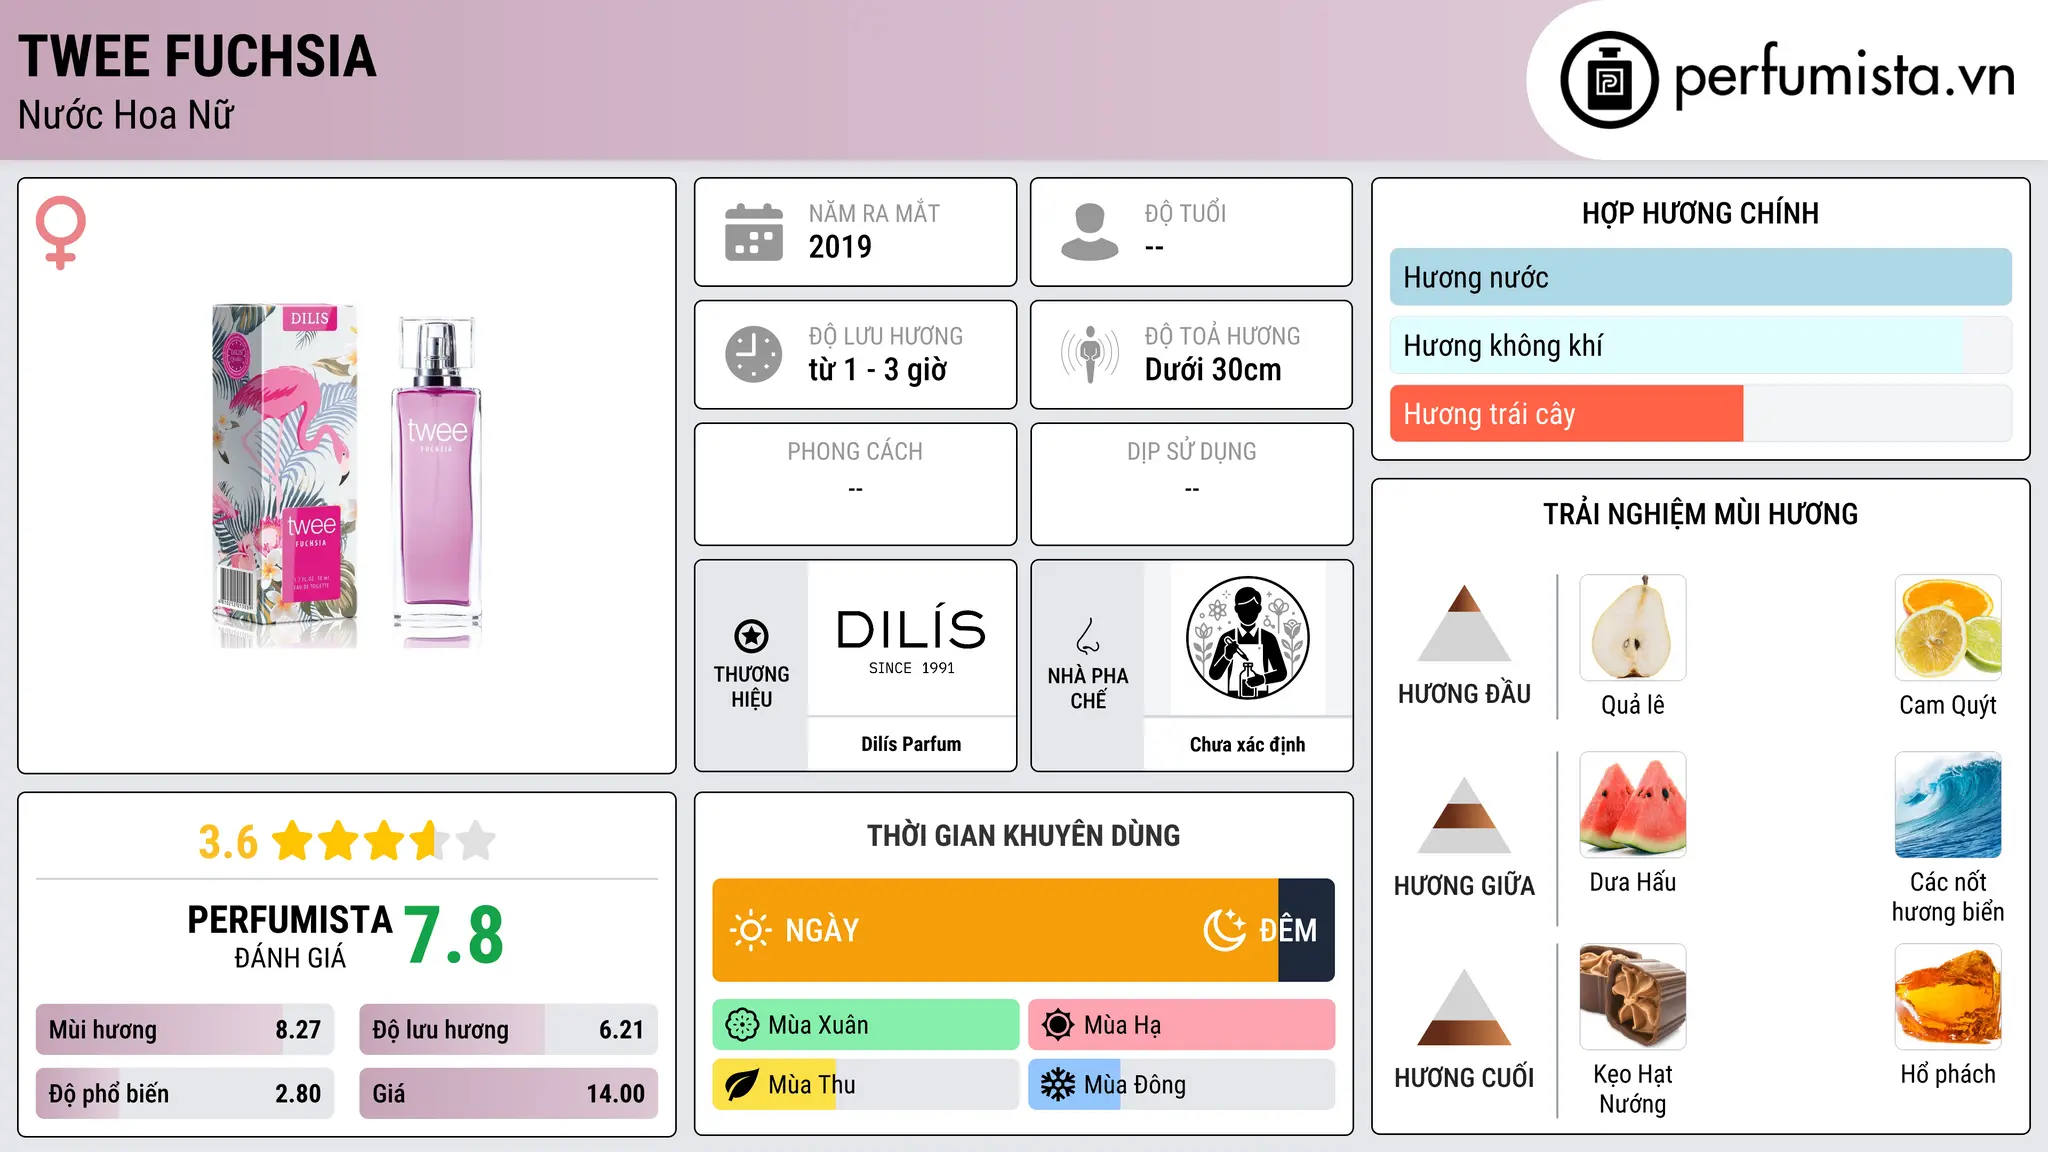
Task: Click the Mùa Thu season bar
Action: [866, 1085]
